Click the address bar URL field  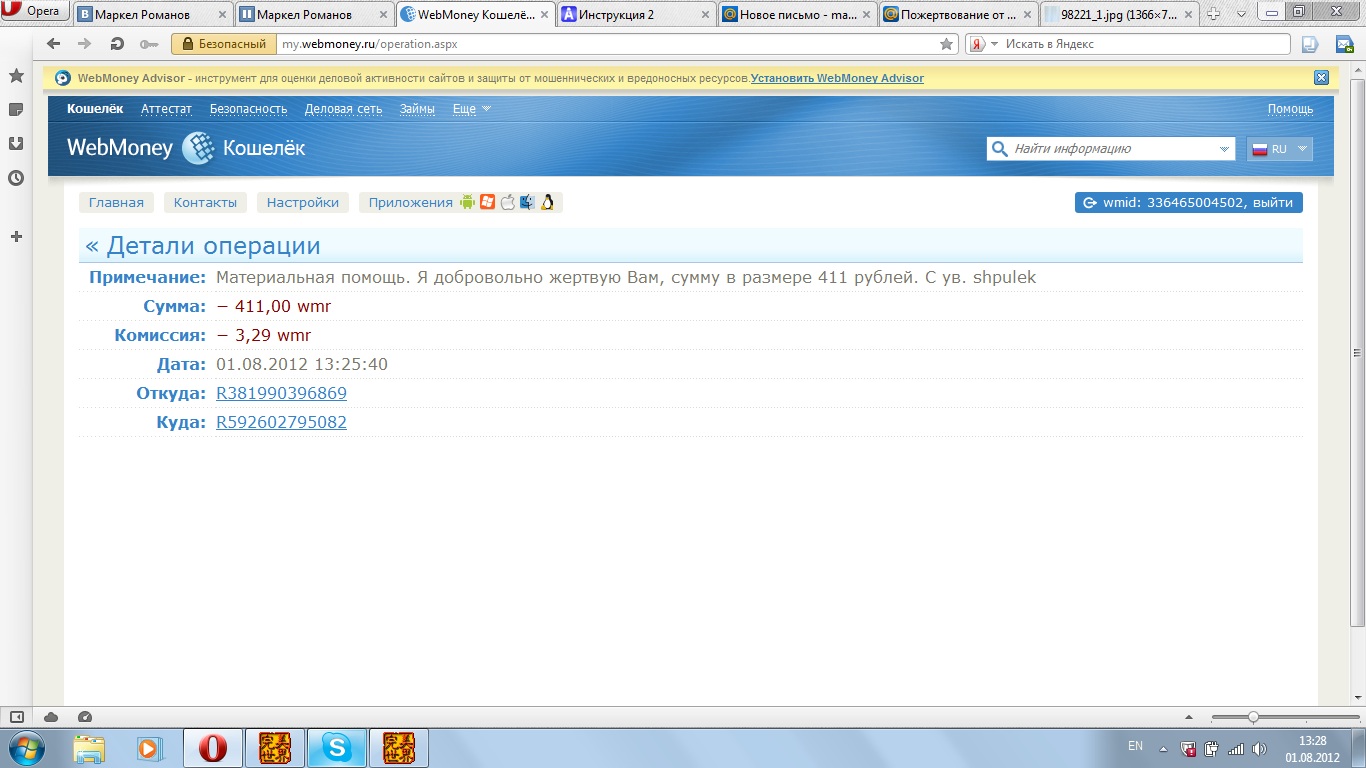pos(608,44)
